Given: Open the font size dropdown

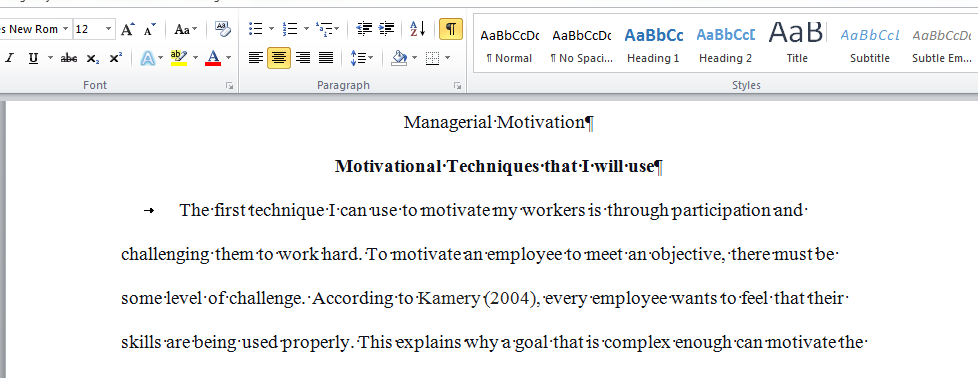Looking at the screenshot, I should click(110, 29).
